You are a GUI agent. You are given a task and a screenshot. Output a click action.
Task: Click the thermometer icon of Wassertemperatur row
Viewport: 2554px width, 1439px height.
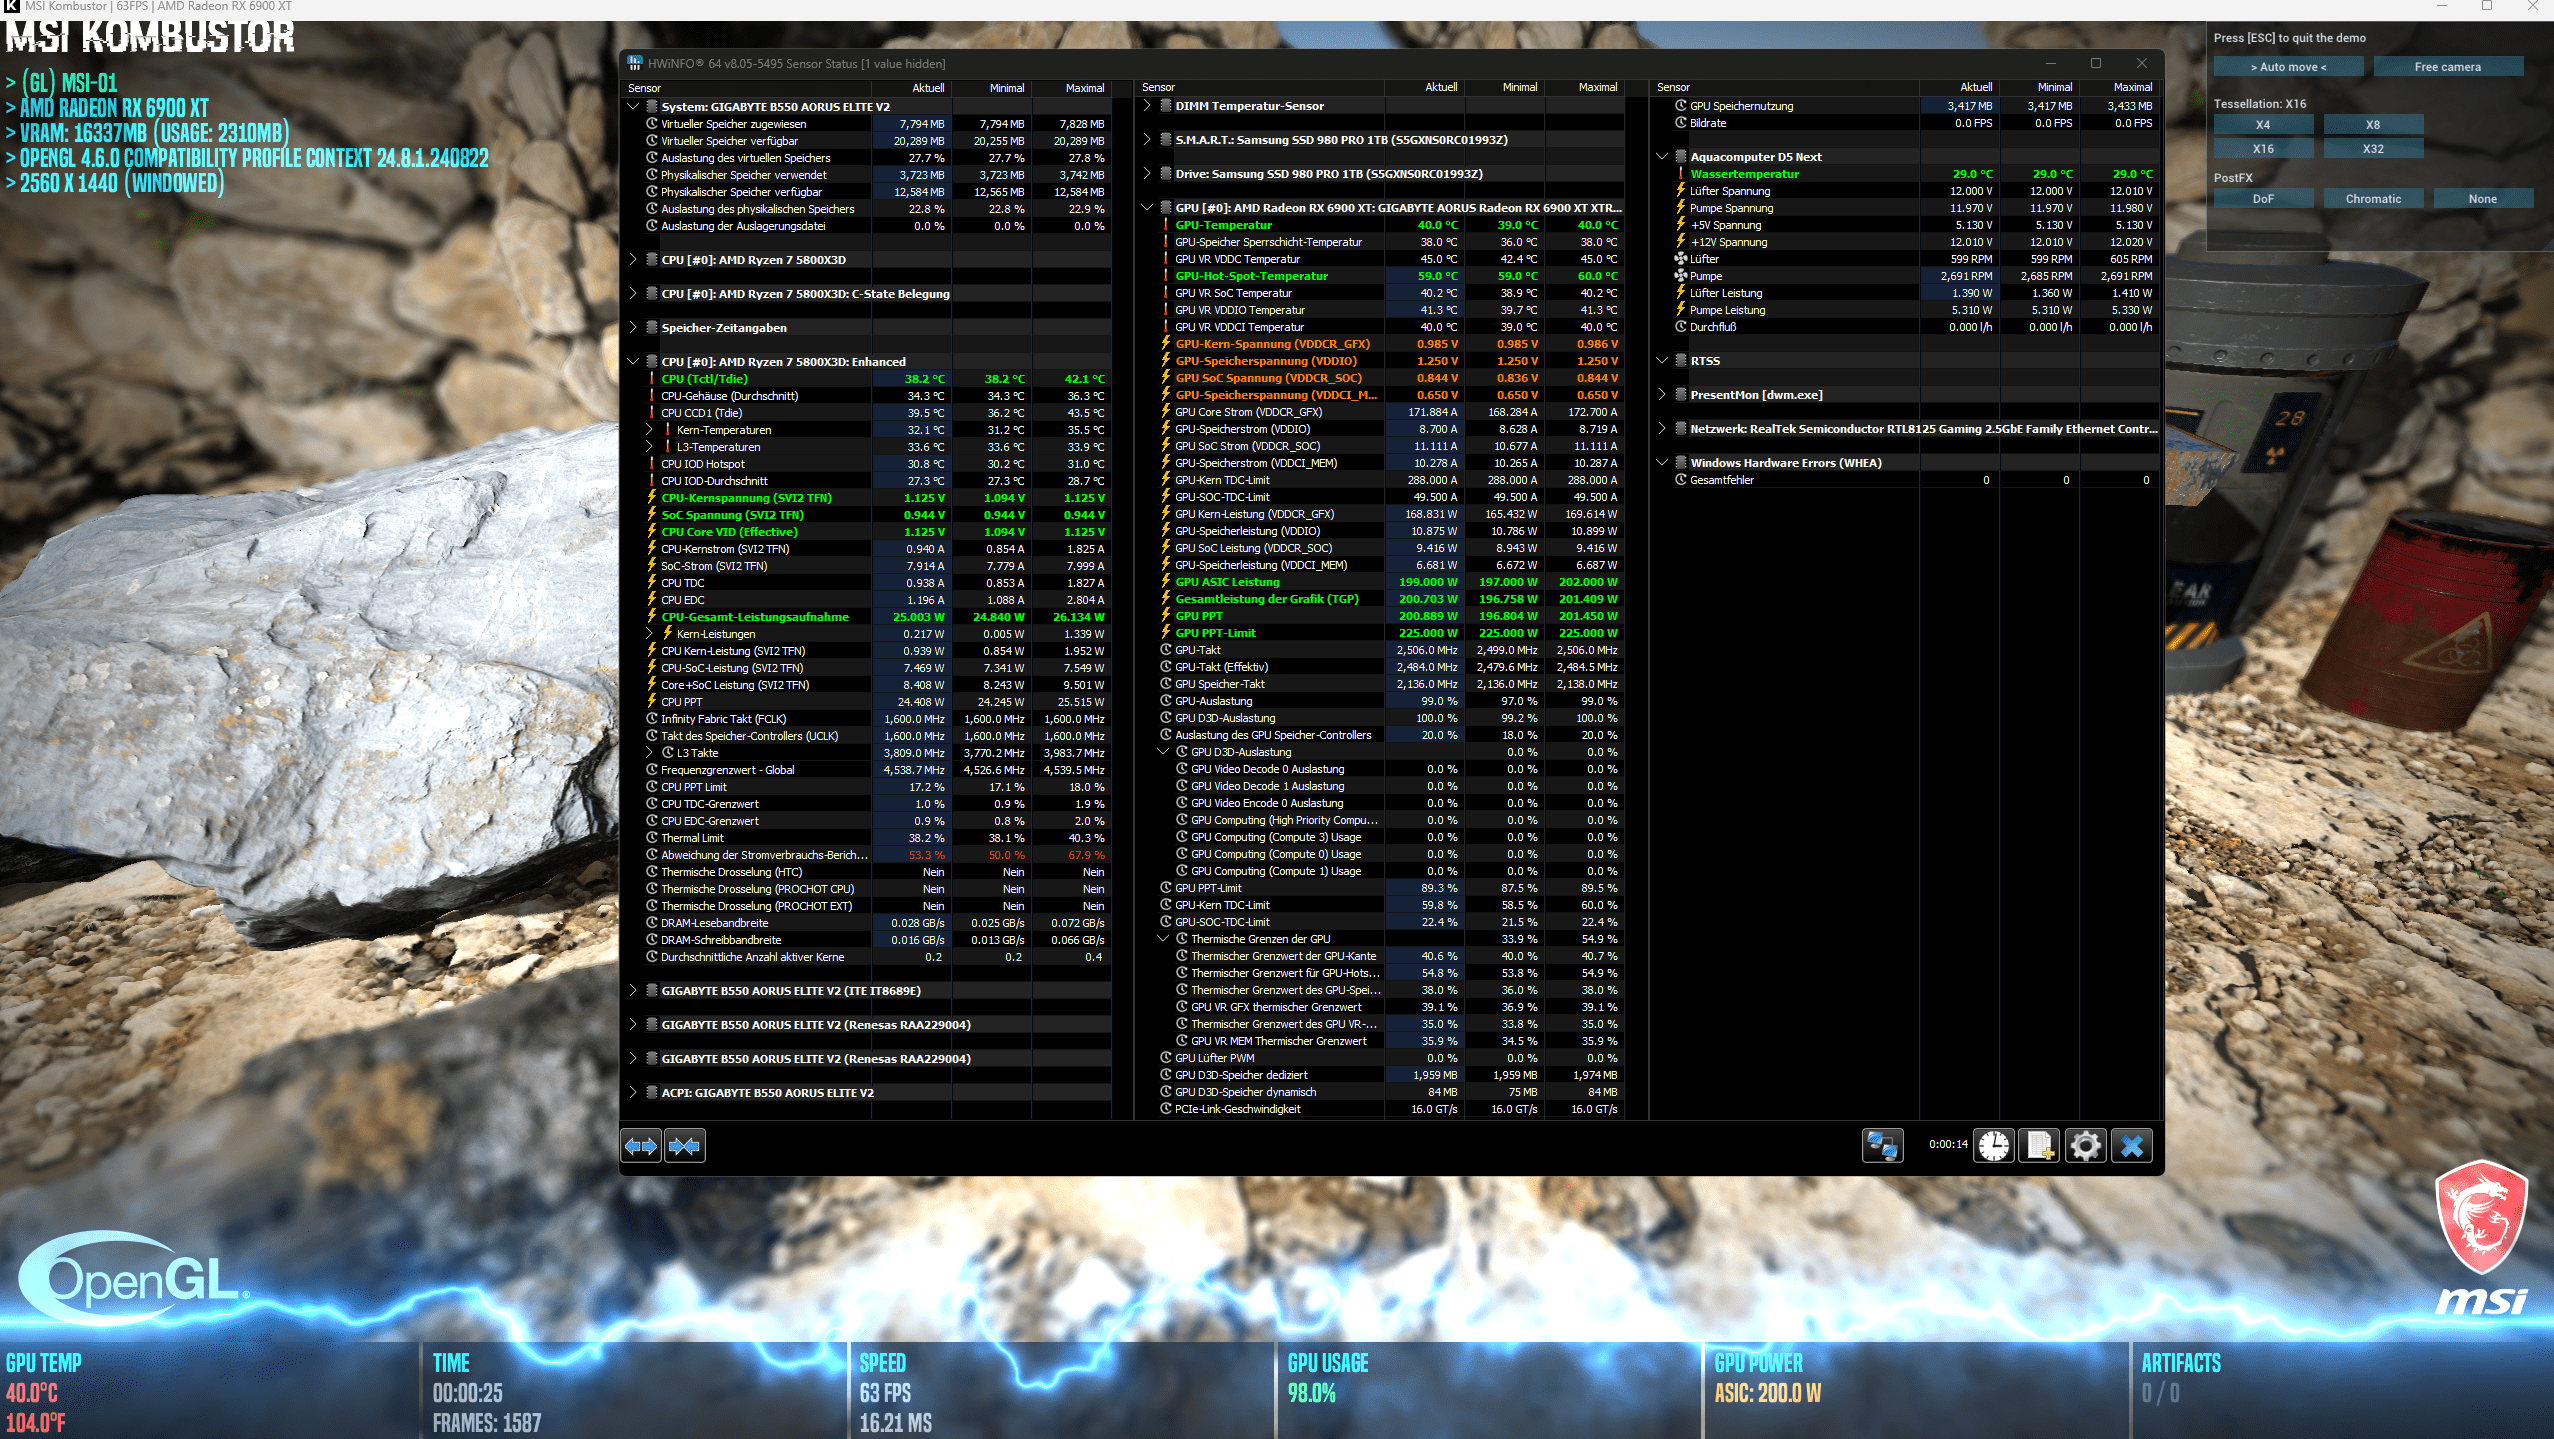[1681, 174]
